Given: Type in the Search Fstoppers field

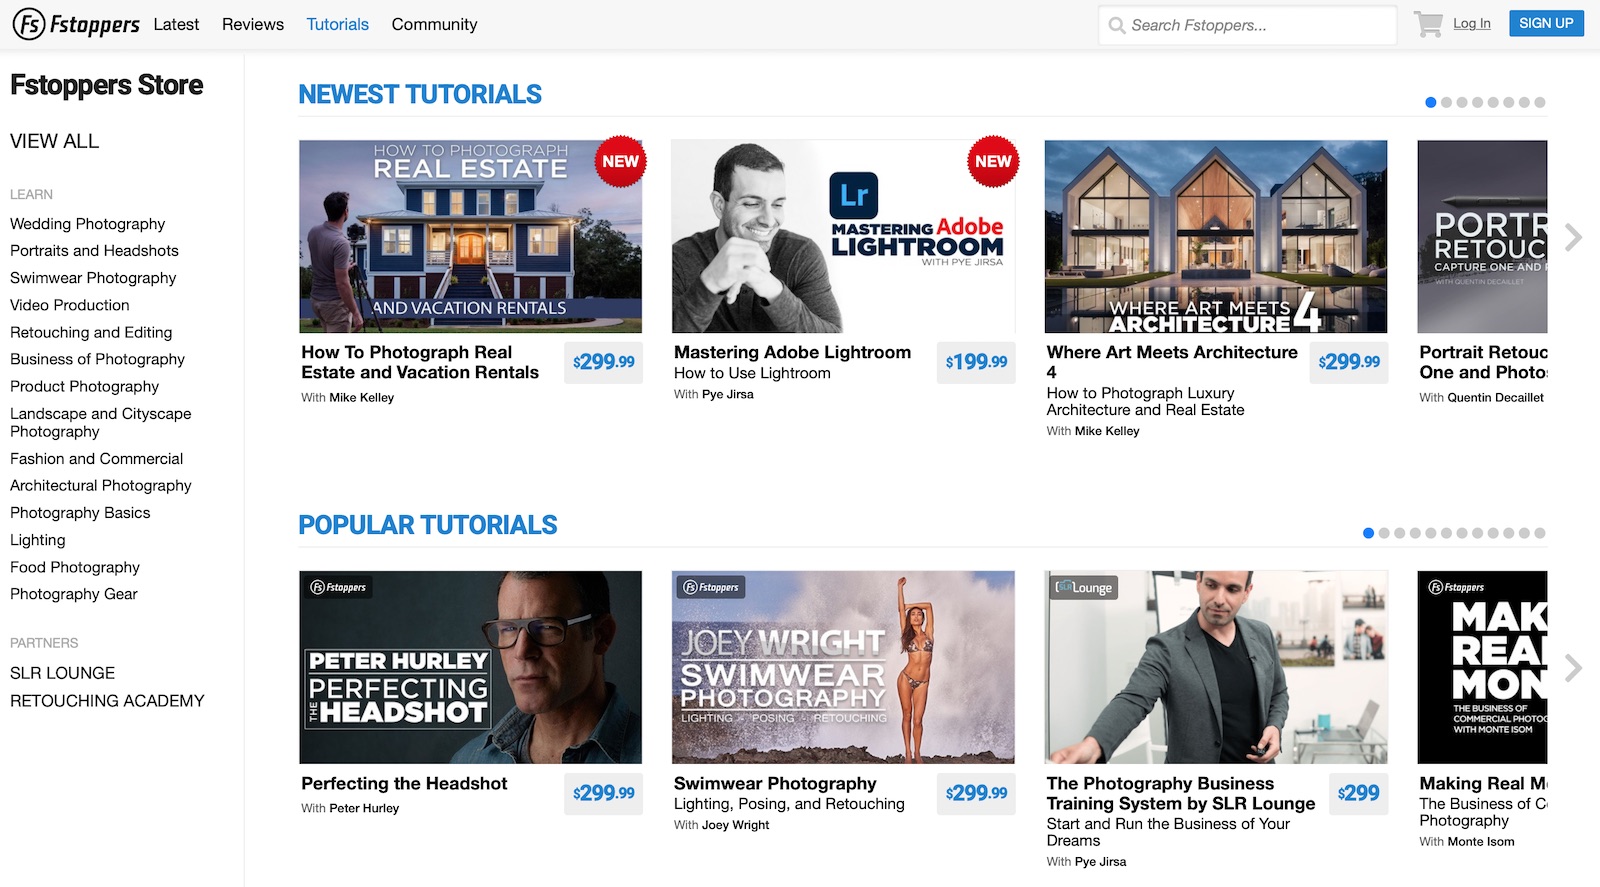Looking at the screenshot, I should [x=1260, y=25].
